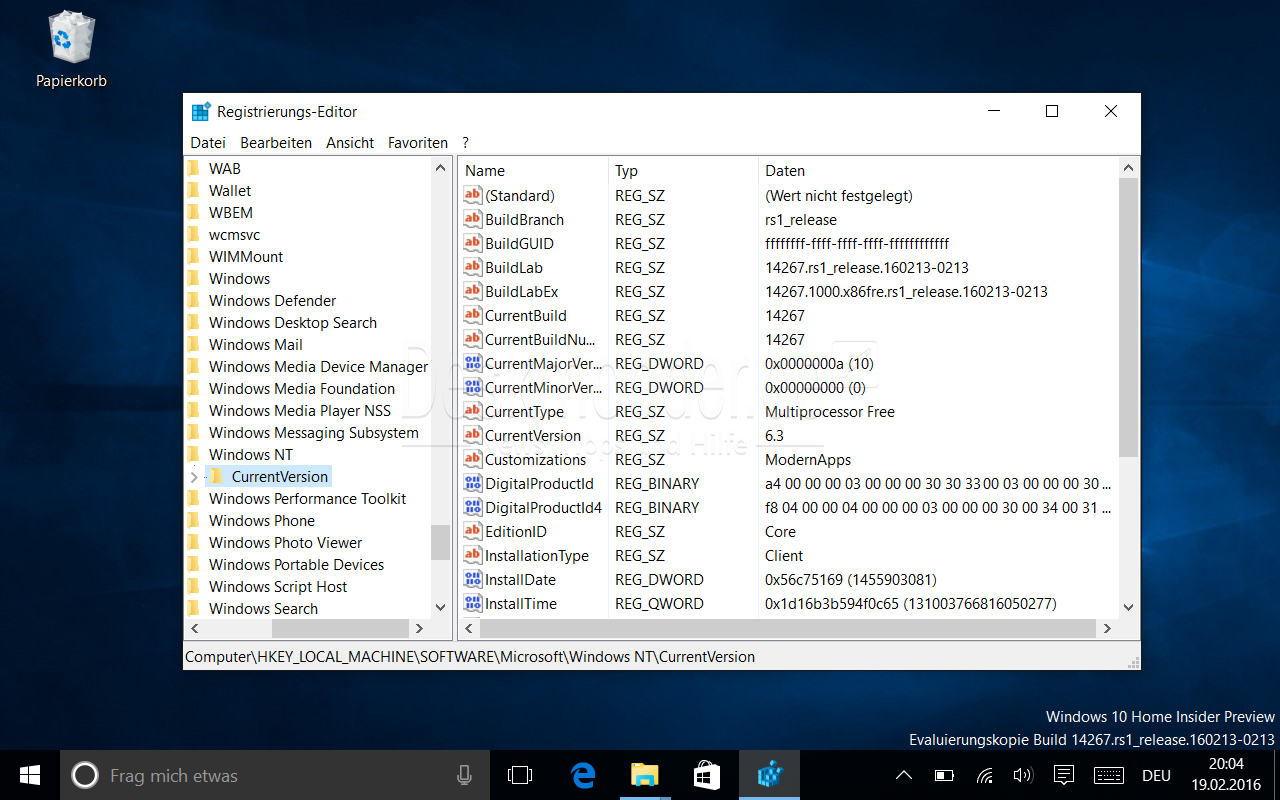Click the Windows Search folder icon
Screen dimensions: 1280x800
pos(193,609)
